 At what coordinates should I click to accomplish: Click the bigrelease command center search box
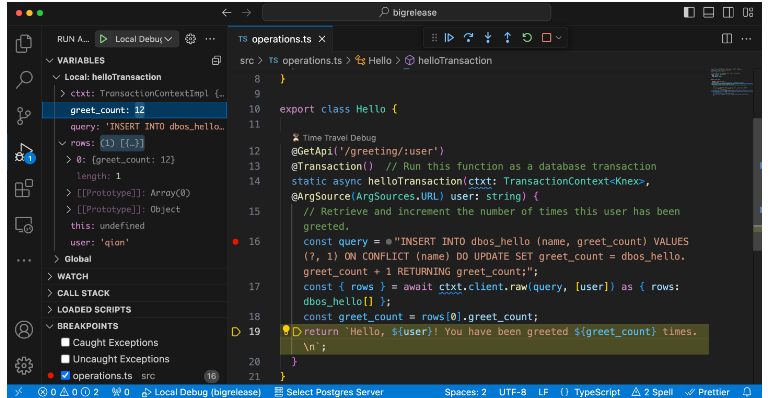pyautogui.click(x=407, y=13)
